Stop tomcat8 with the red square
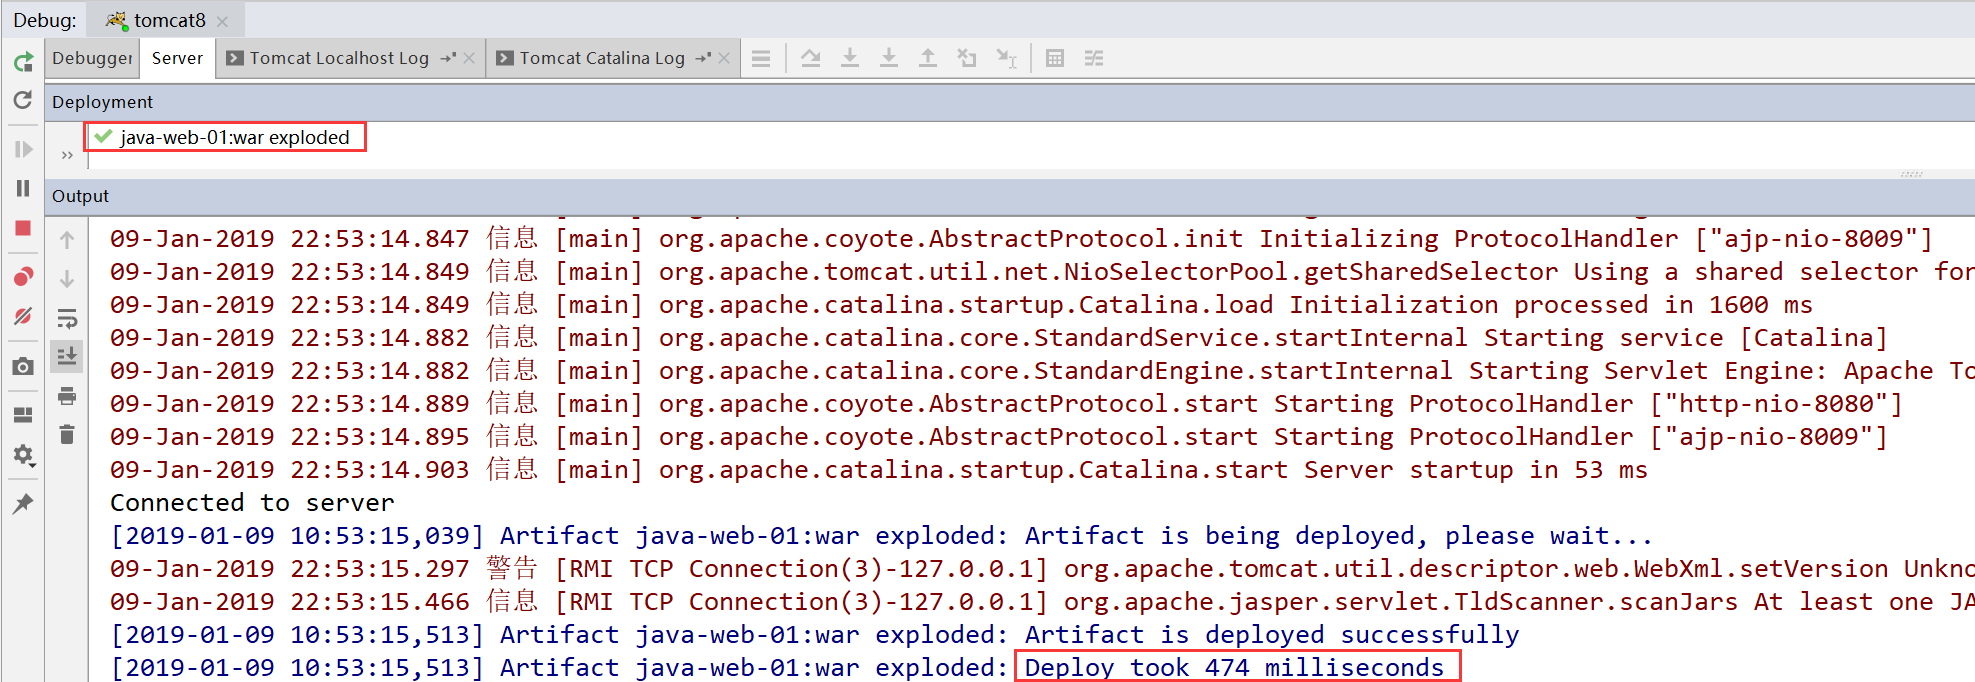 (23, 228)
